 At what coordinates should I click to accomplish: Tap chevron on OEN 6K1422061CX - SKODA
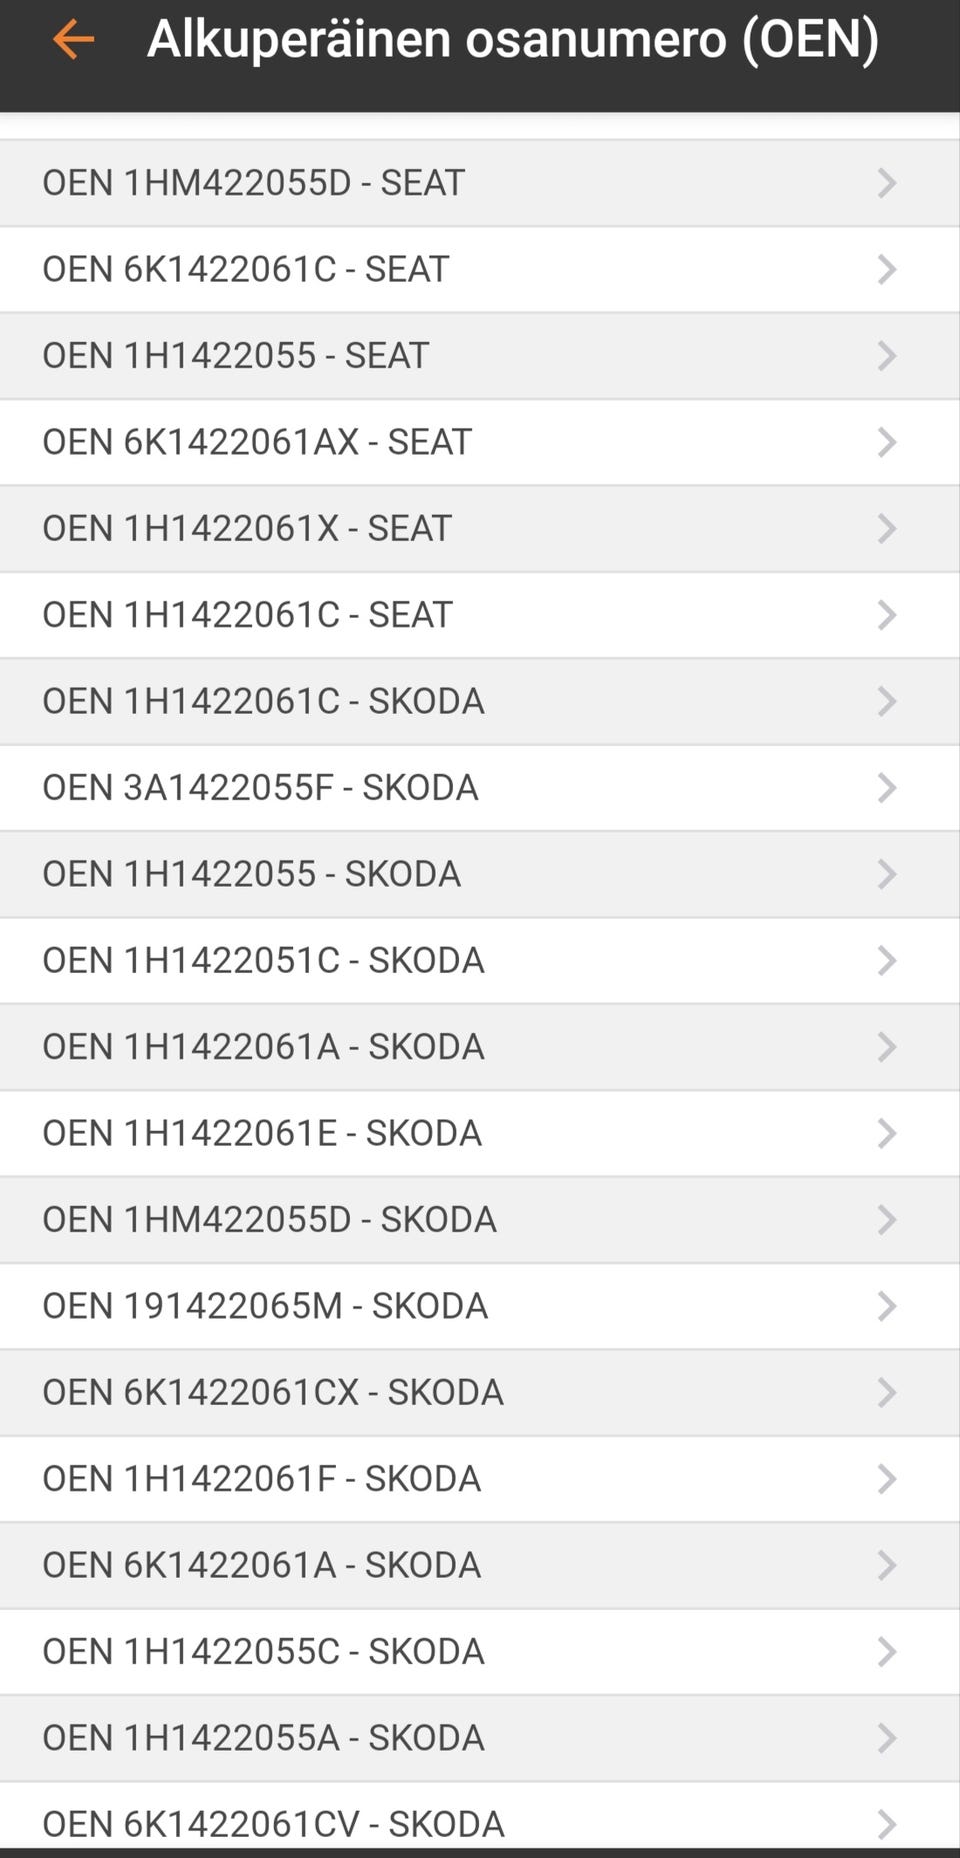pos(886,1392)
